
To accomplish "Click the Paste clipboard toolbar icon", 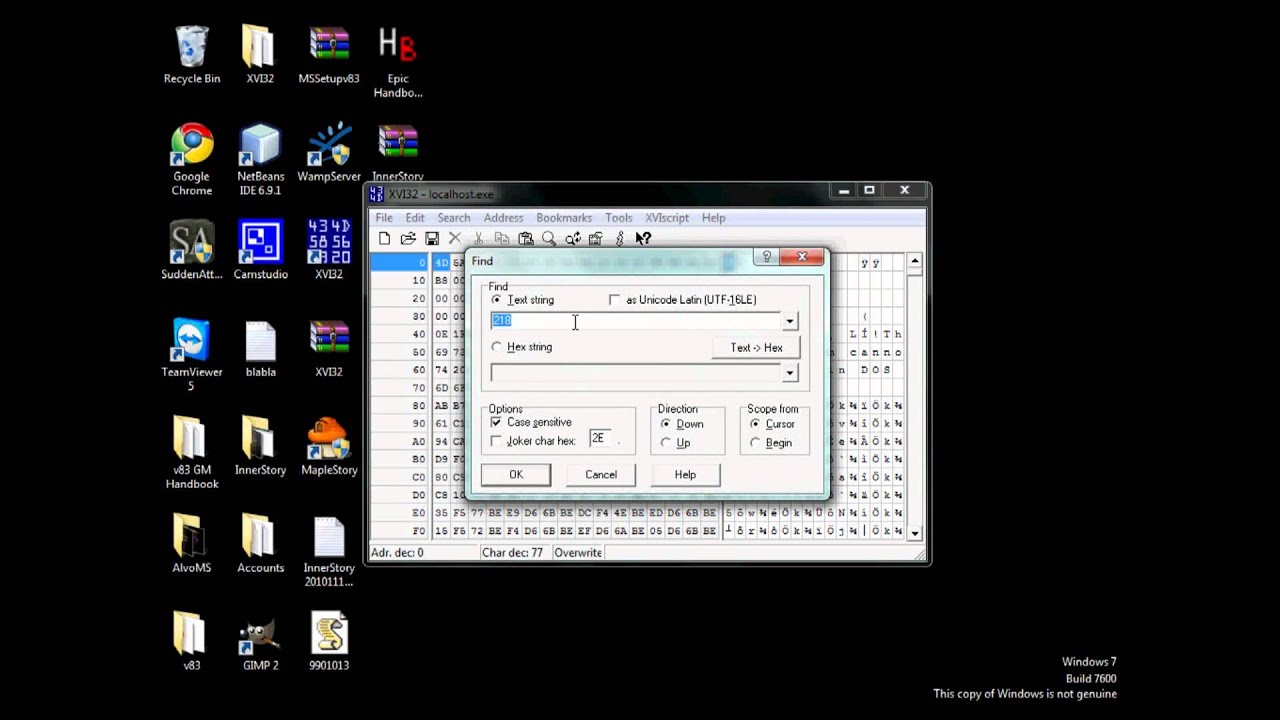I will tap(526, 238).
